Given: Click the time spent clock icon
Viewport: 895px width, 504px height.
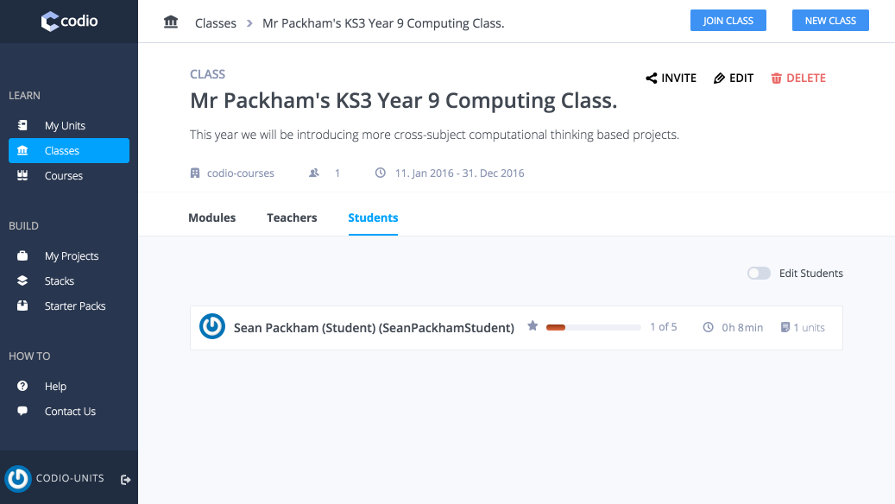Looking at the screenshot, I should click(708, 327).
